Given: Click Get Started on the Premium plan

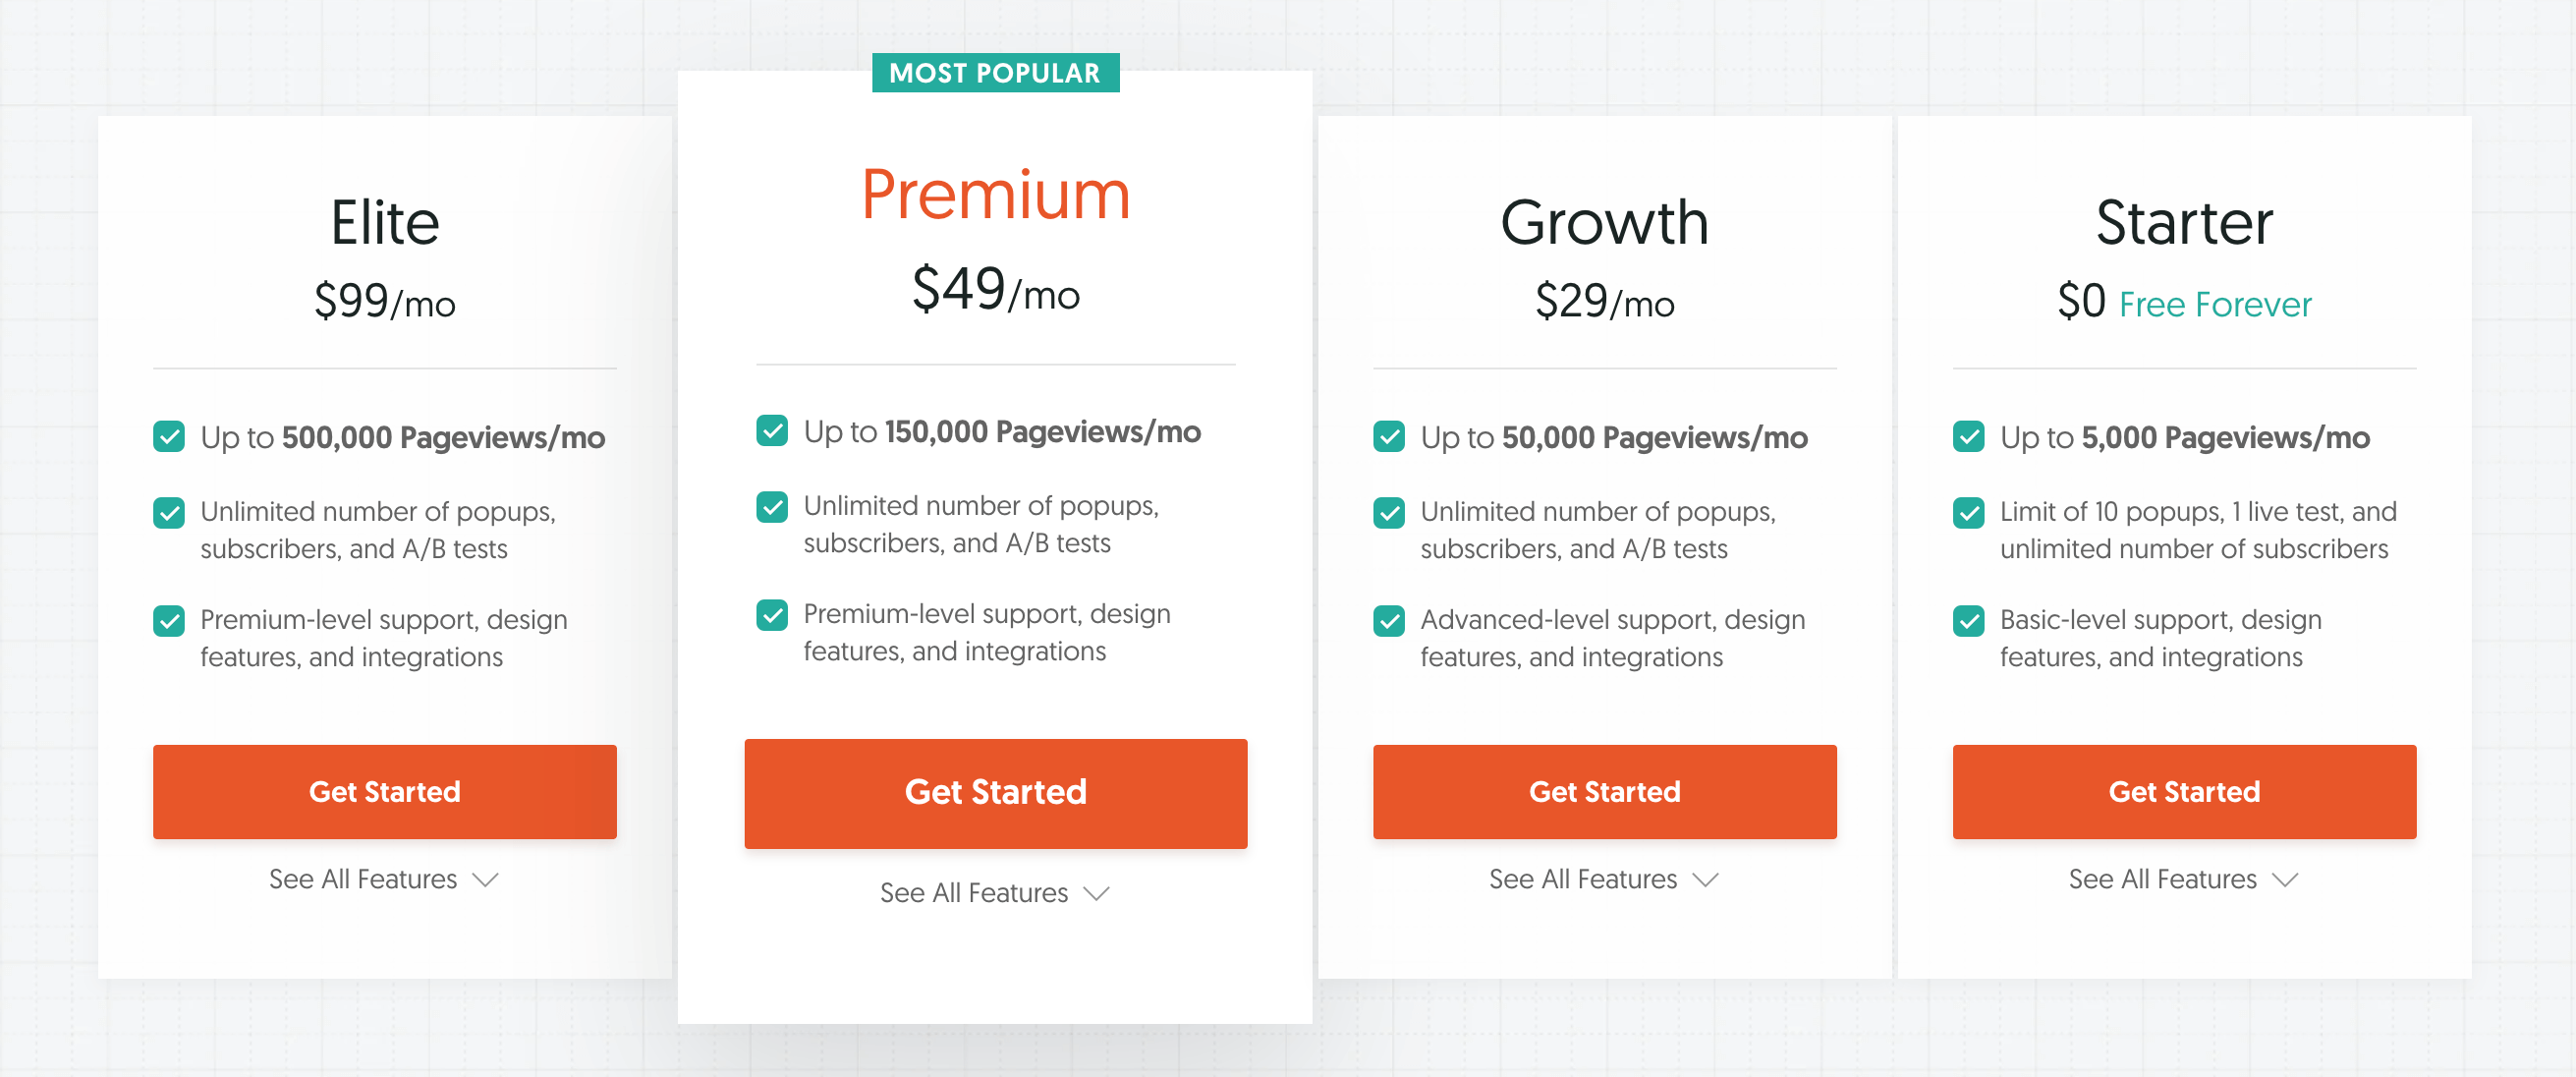Looking at the screenshot, I should point(995,792).
